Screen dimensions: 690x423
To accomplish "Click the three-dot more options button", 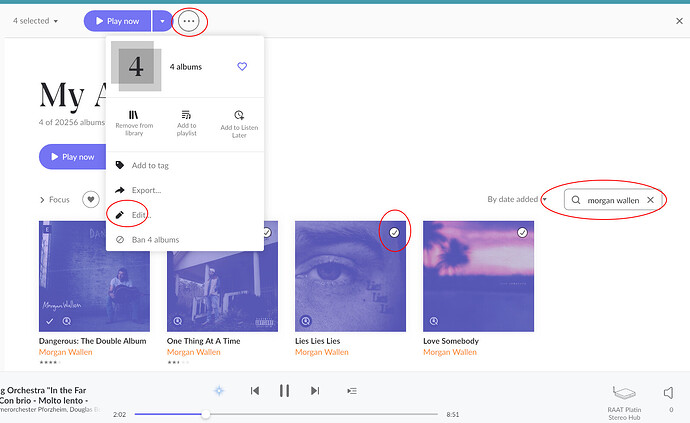I will pyautogui.click(x=189, y=21).
